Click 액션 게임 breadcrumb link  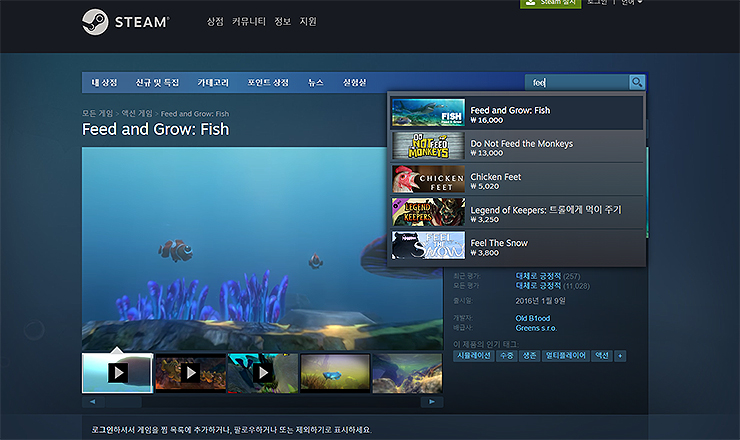[137, 113]
